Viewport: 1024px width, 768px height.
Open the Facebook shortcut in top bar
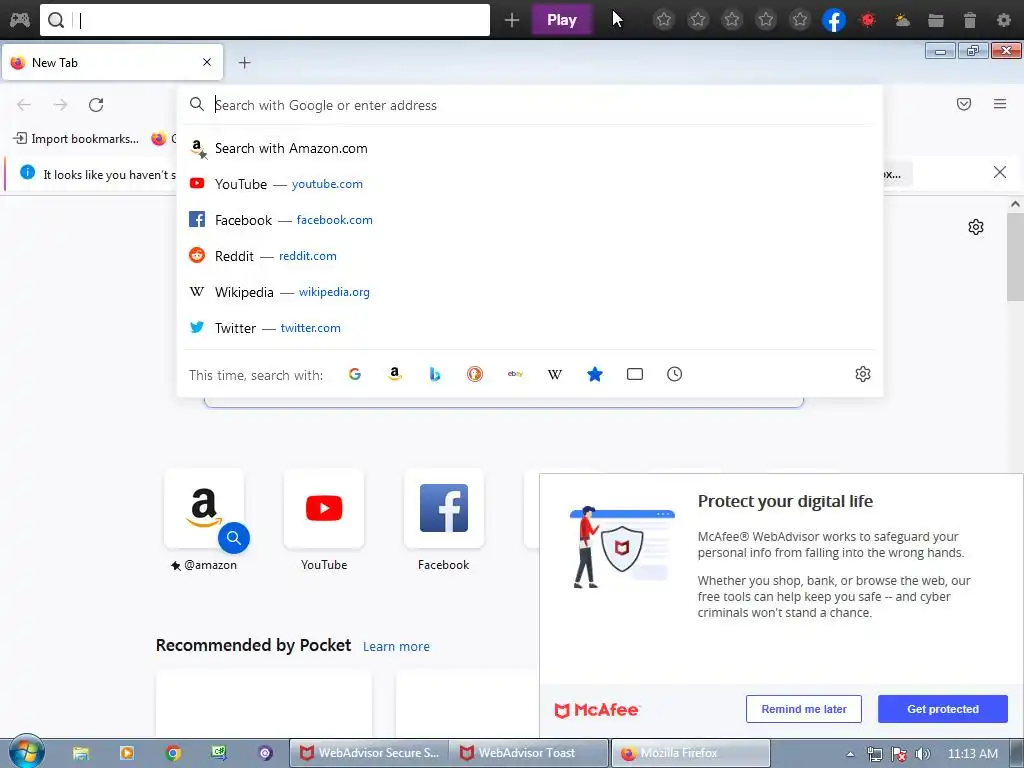[833, 20]
